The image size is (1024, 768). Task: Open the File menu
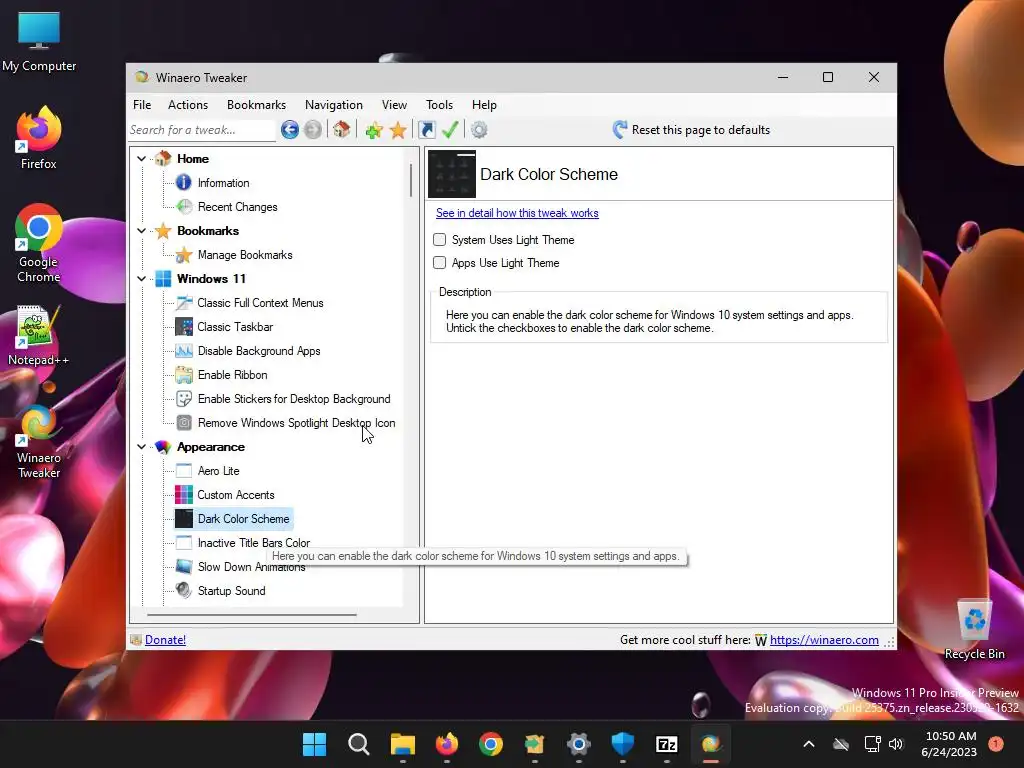click(x=142, y=104)
